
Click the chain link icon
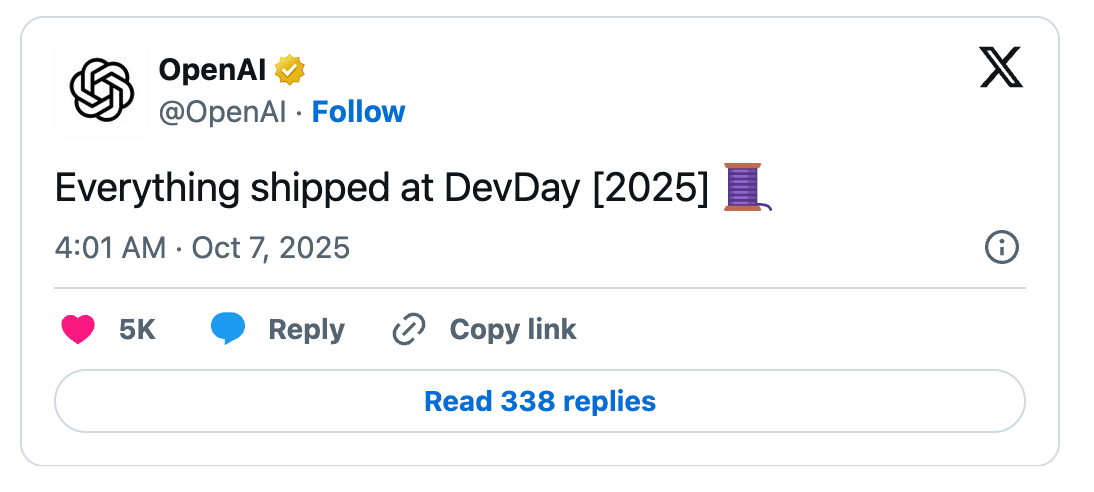pos(408,329)
